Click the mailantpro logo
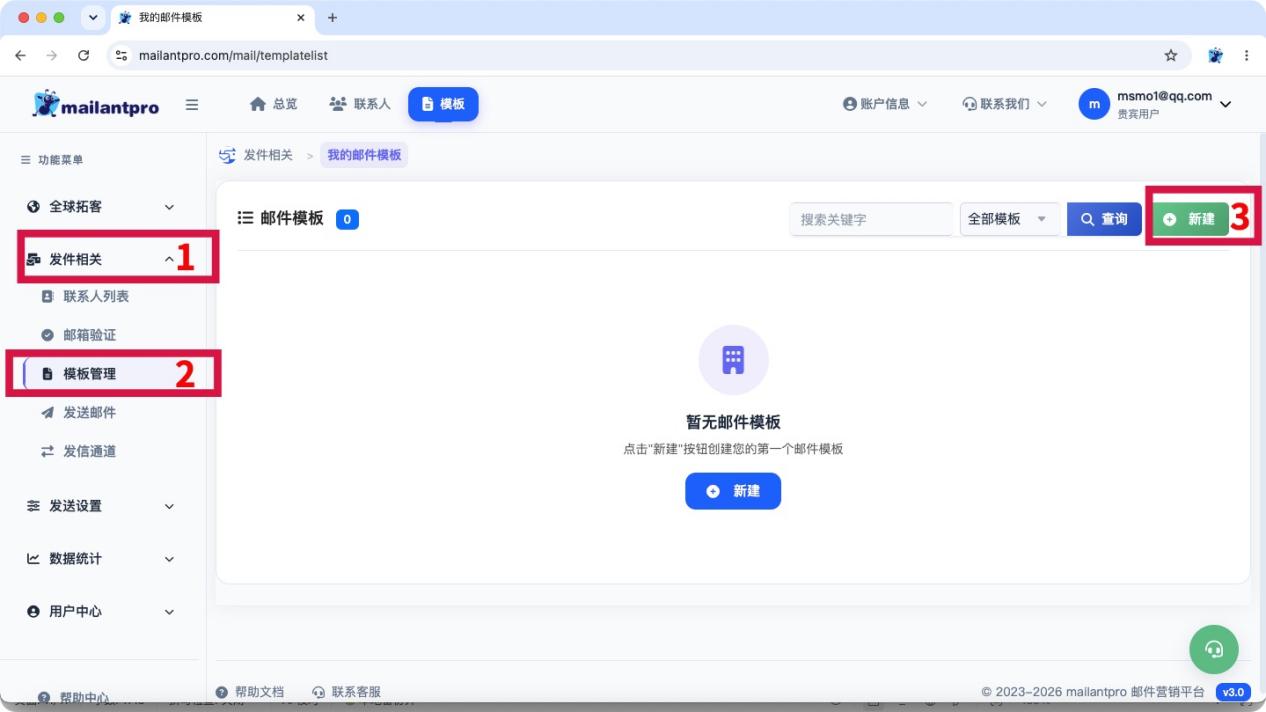Image resolution: width=1266 pixels, height=712 pixels. point(96,104)
